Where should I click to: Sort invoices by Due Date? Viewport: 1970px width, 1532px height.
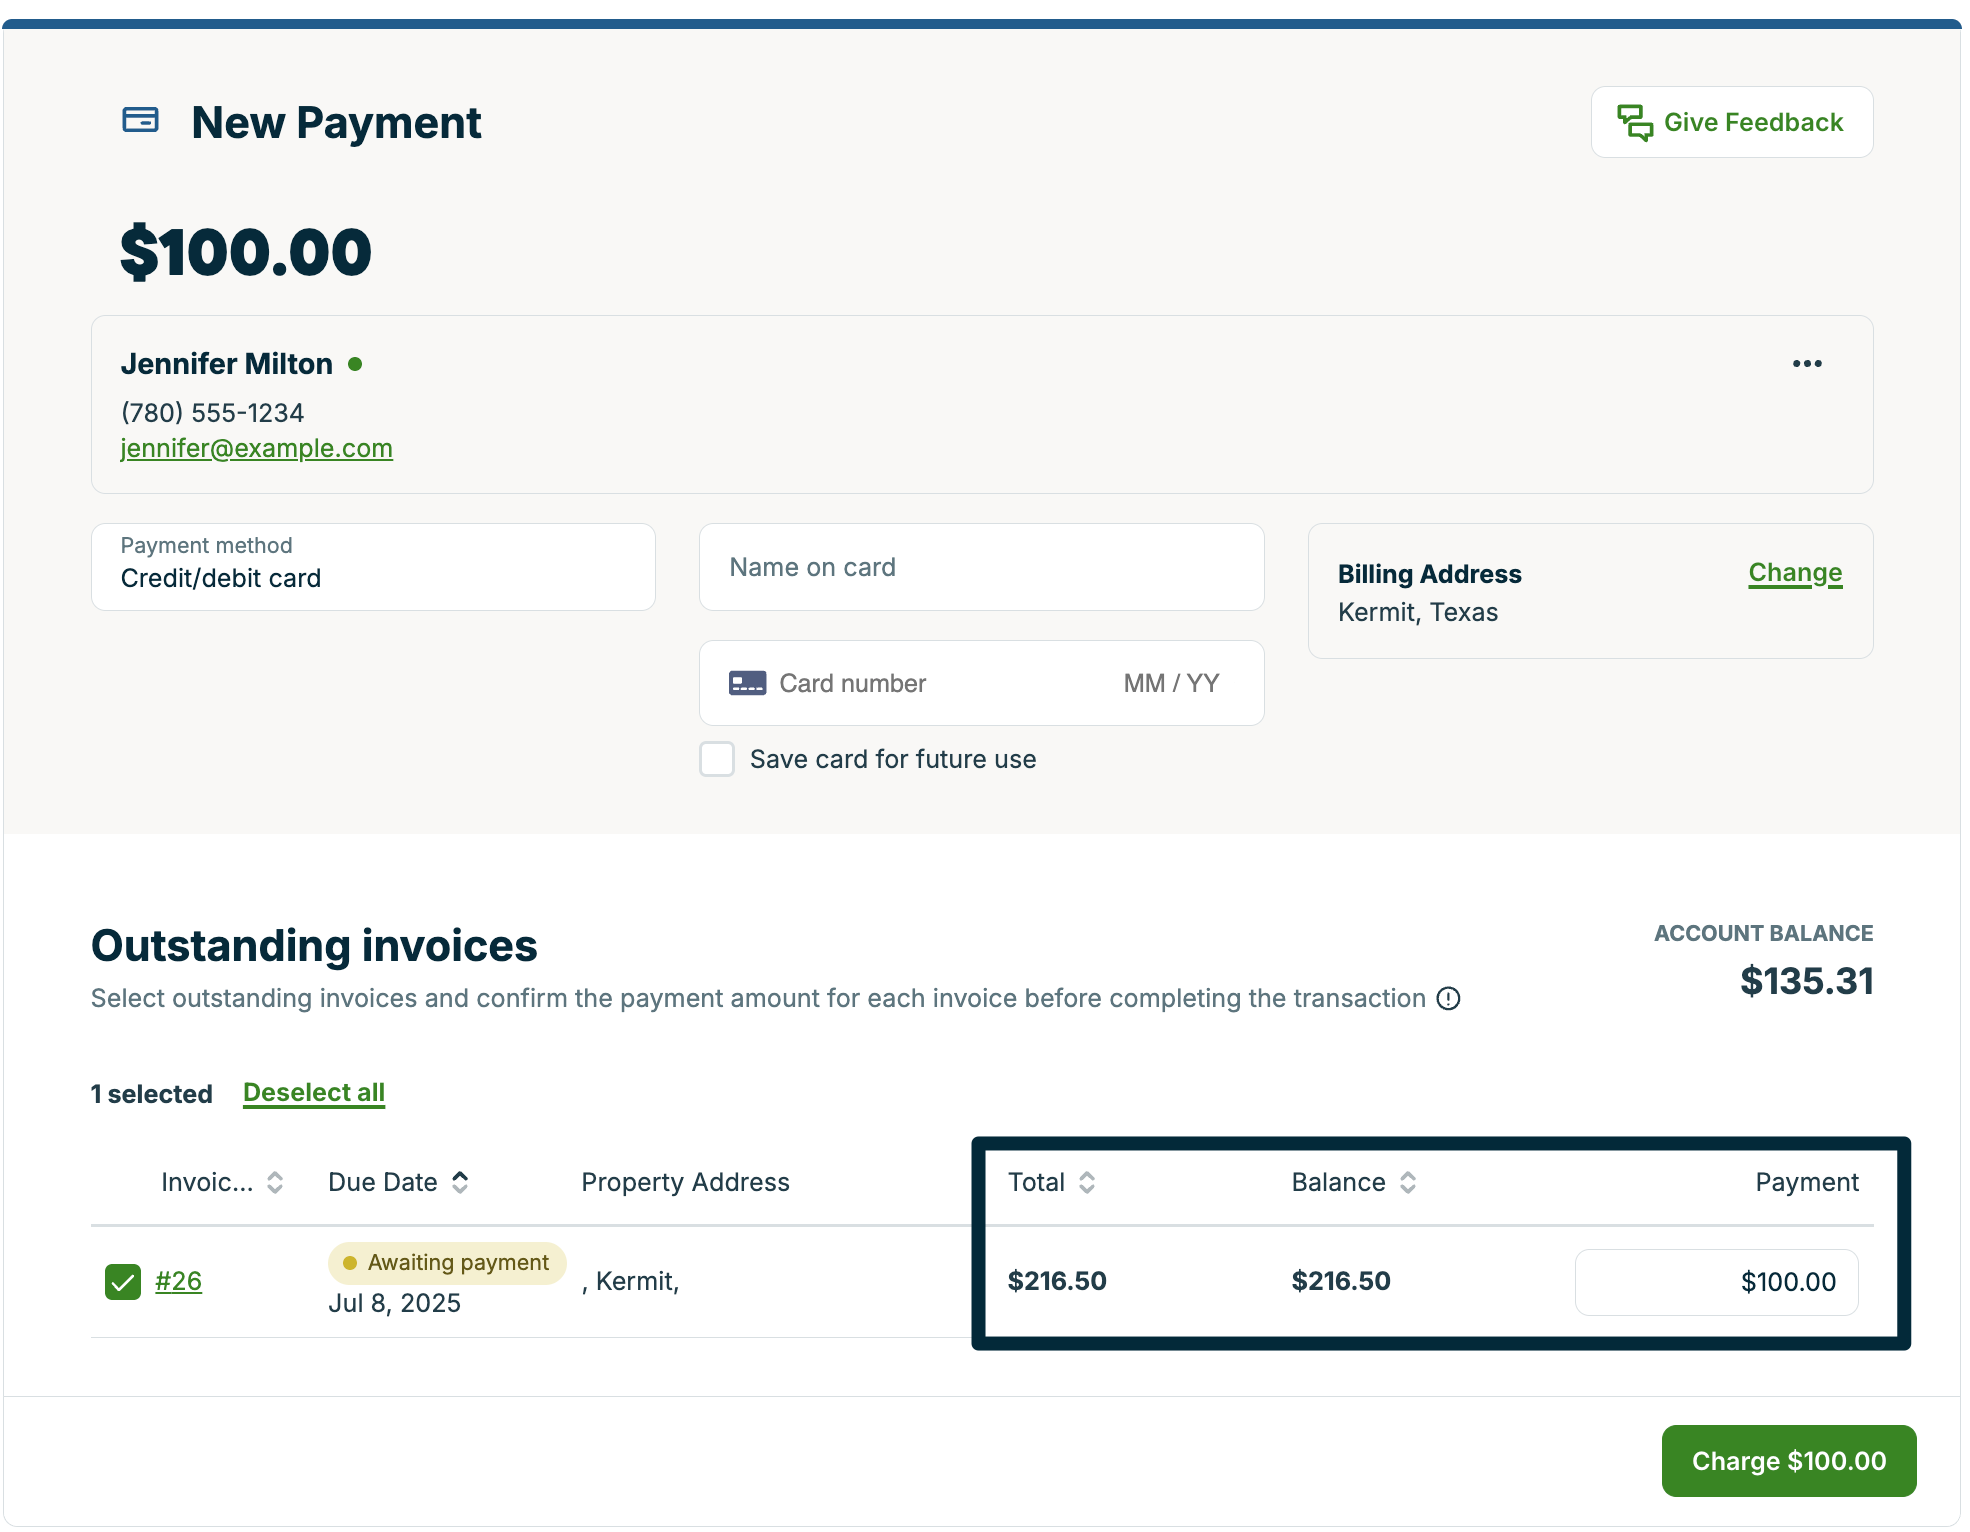[x=461, y=1182]
